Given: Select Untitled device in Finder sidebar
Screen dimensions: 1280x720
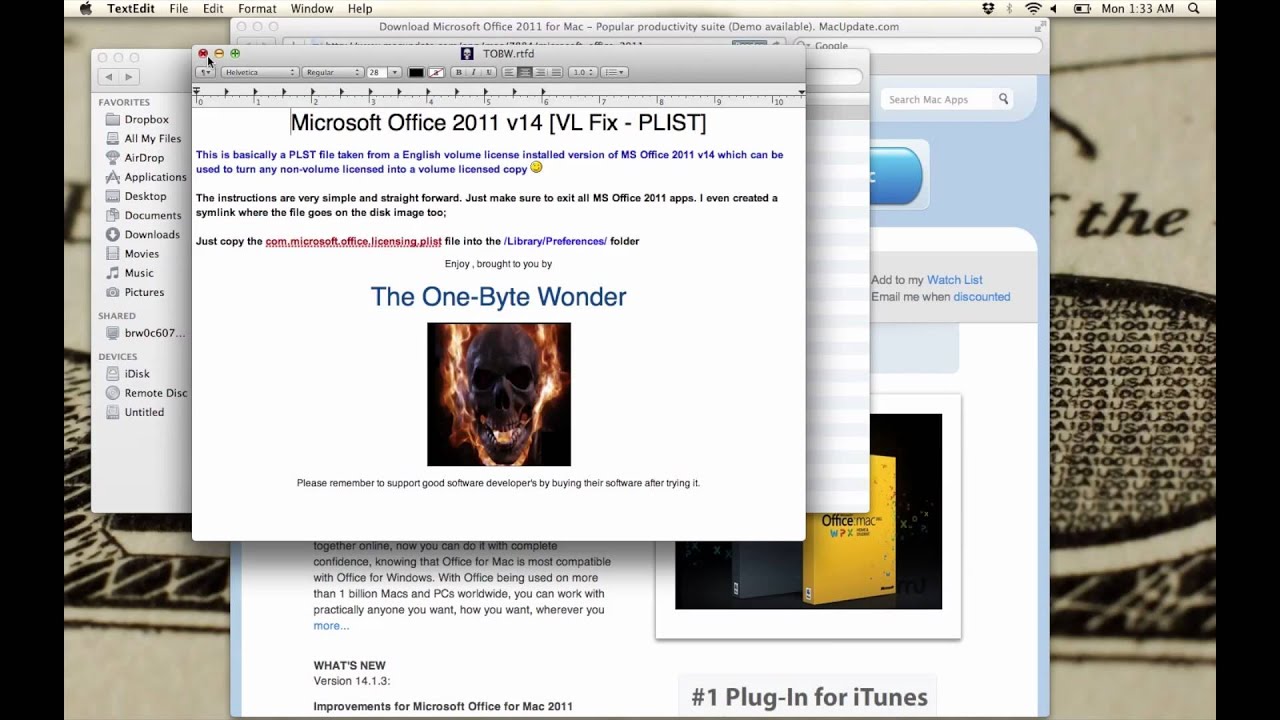Looking at the screenshot, I should 144,412.
